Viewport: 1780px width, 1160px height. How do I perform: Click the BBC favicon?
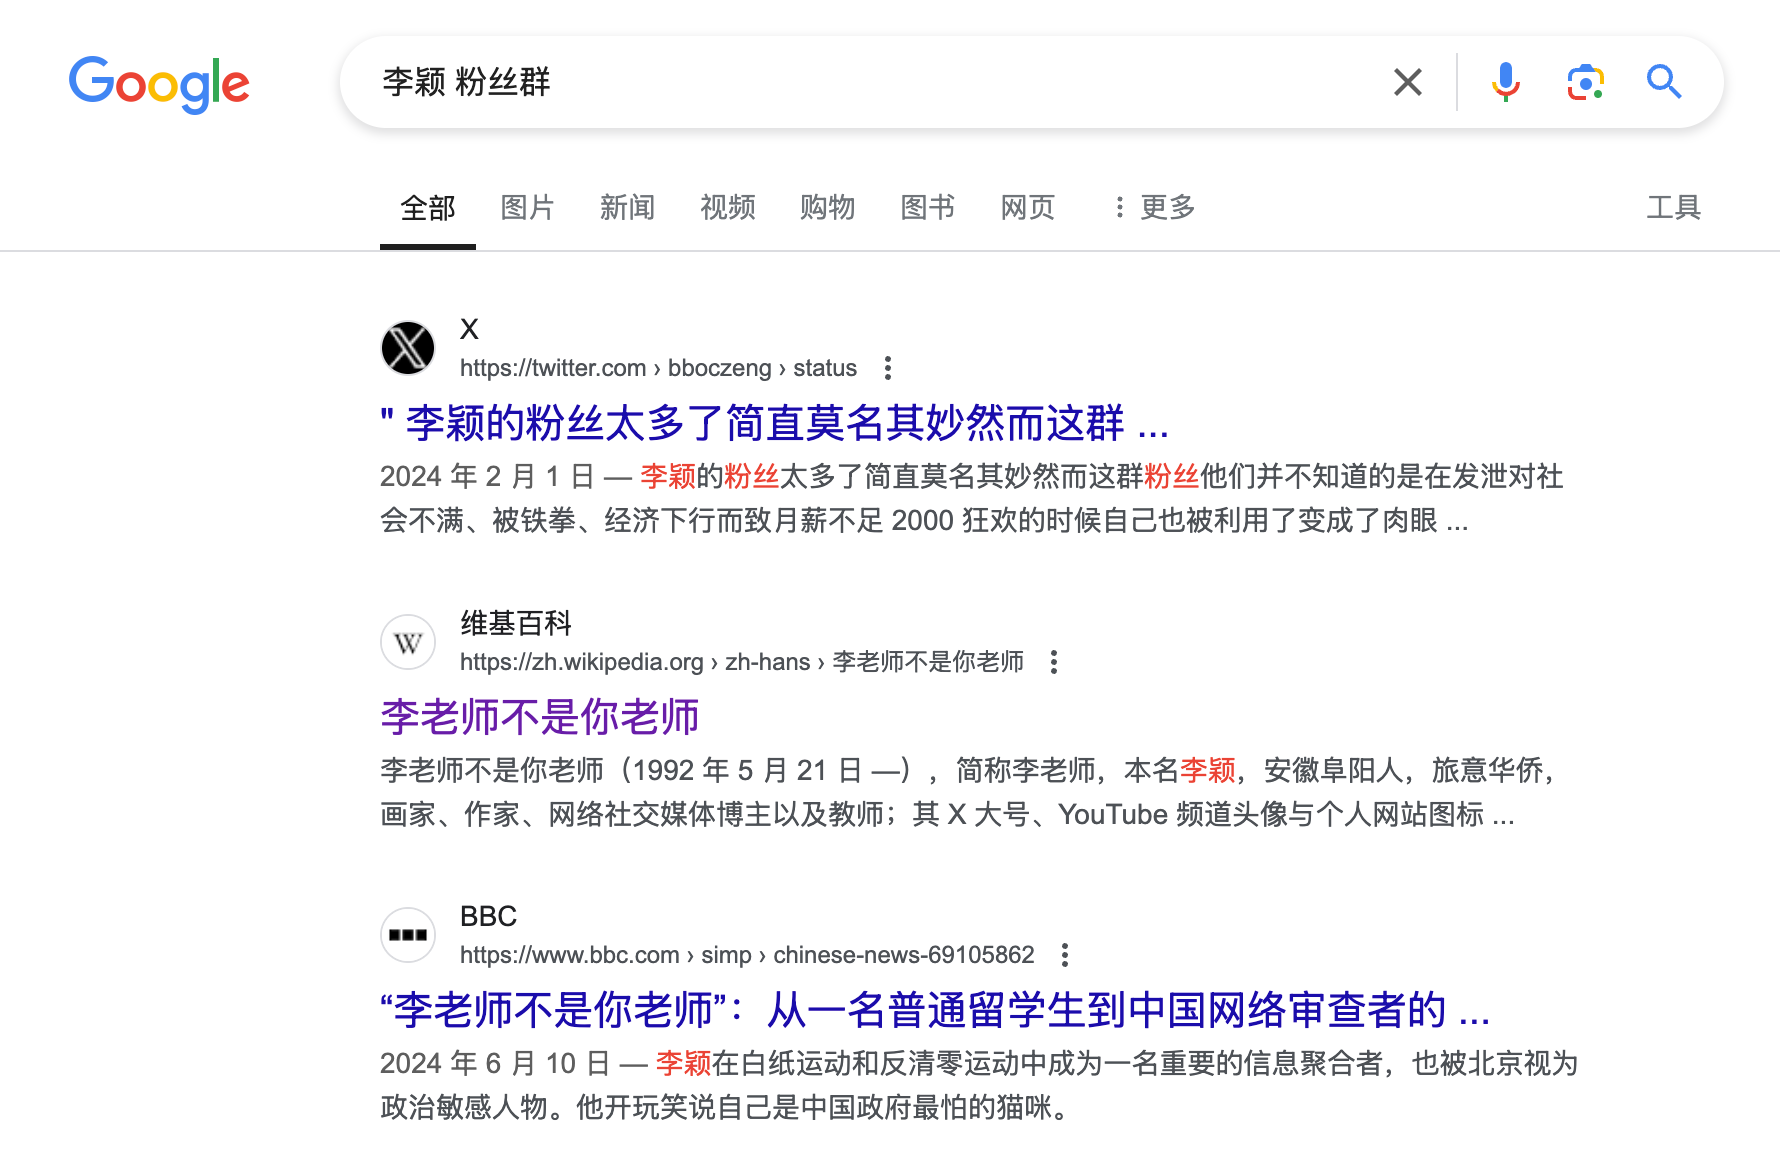(408, 935)
